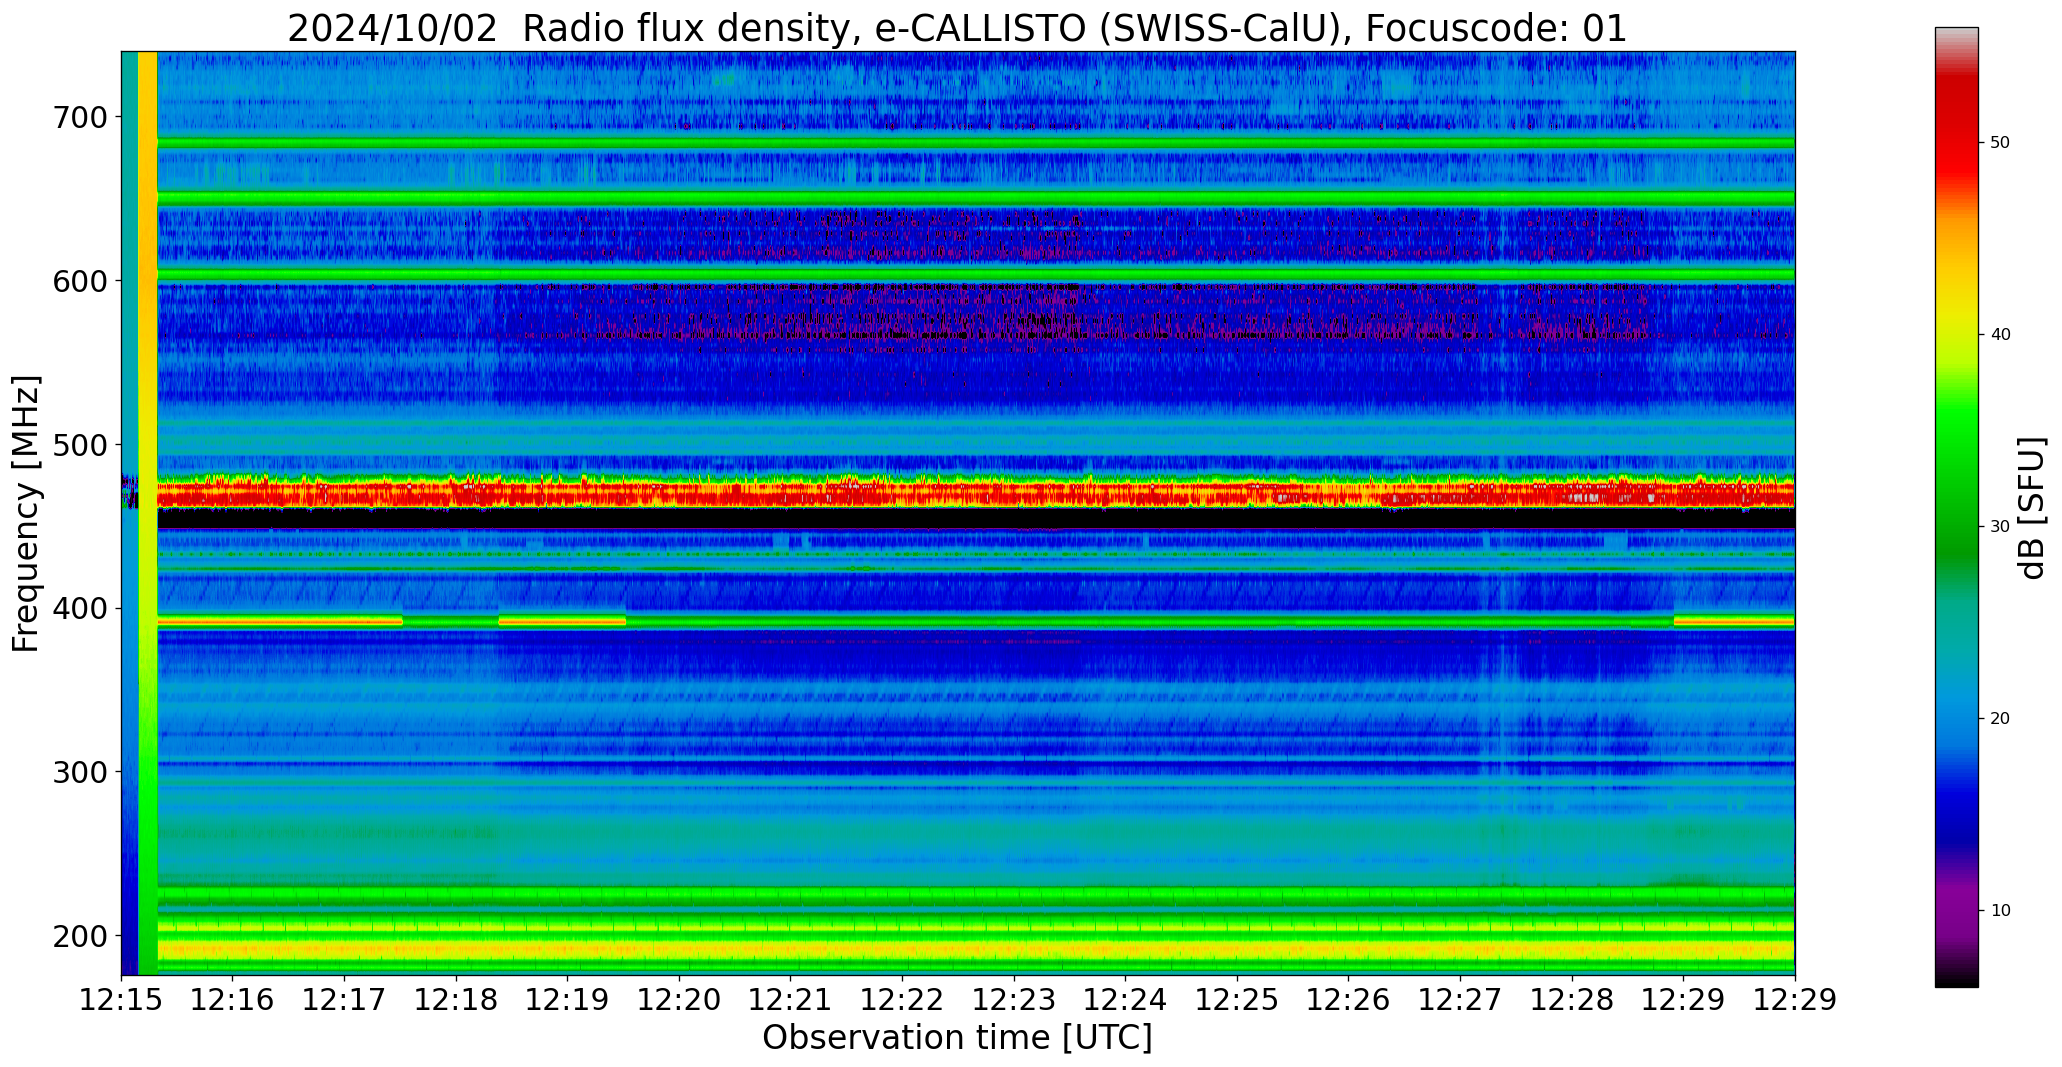Click the yellow vertical stripe at plot start
The image size is (2062, 1067).
147,513
